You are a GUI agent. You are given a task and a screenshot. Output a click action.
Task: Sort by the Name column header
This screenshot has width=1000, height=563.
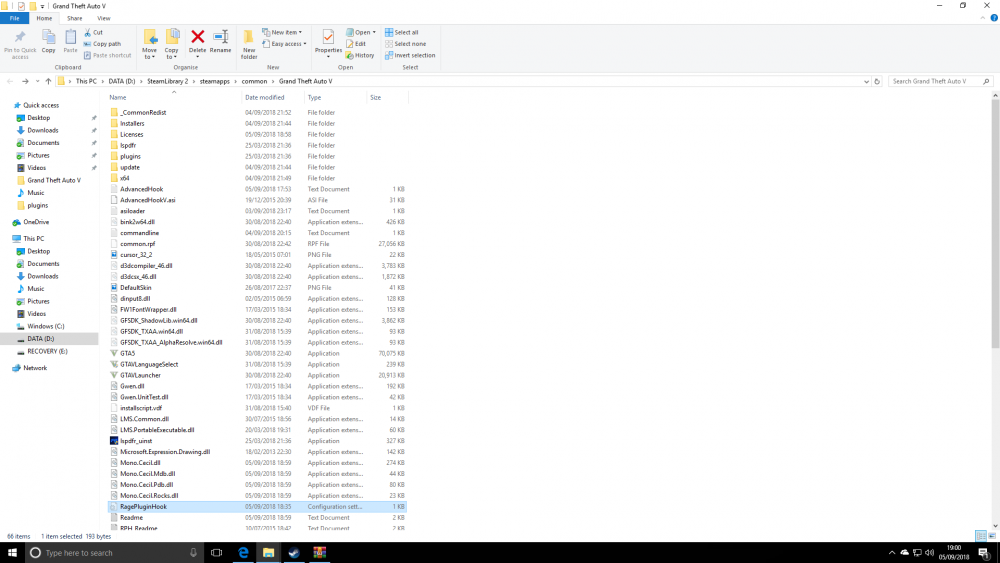pos(173,98)
